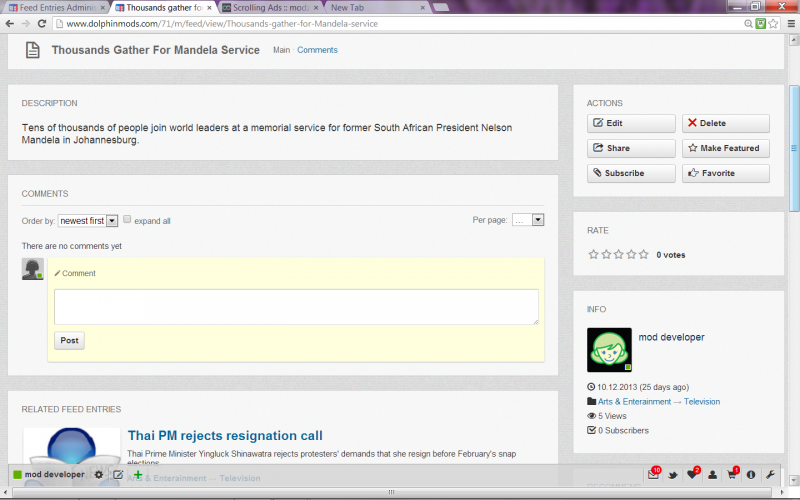Screen dimensions: 800x500
Task: Click the address bar URL field
Action: coord(398,23)
